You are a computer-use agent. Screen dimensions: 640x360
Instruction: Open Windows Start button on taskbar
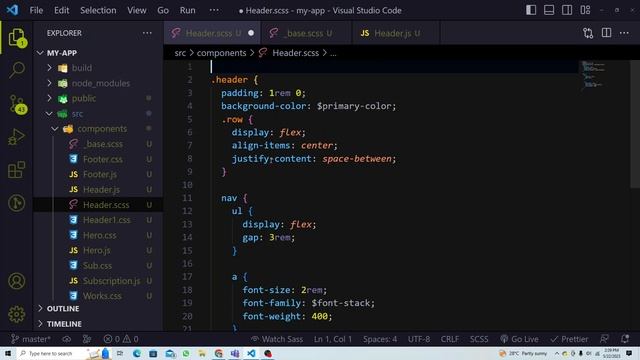7,353
